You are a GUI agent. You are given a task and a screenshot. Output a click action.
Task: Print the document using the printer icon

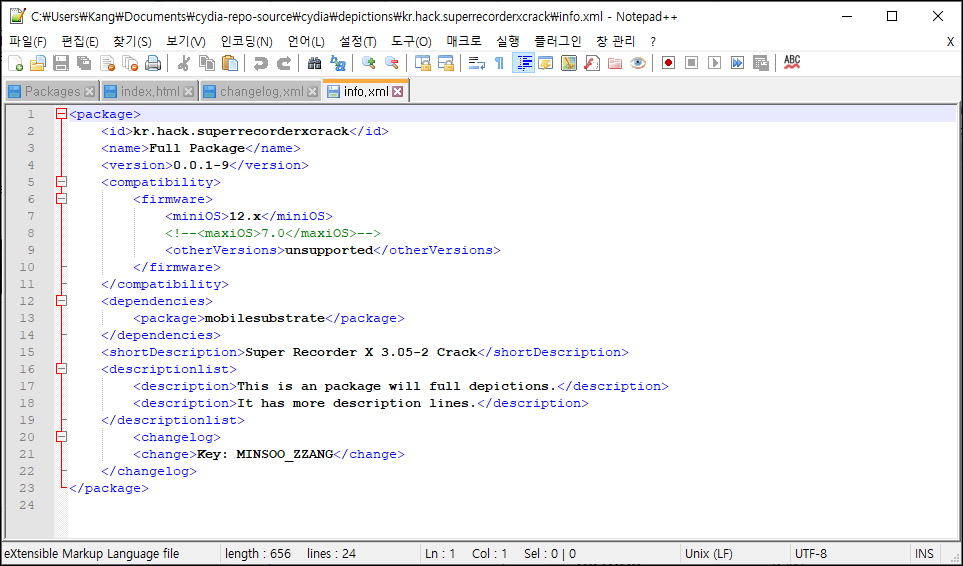(x=152, y=63)
